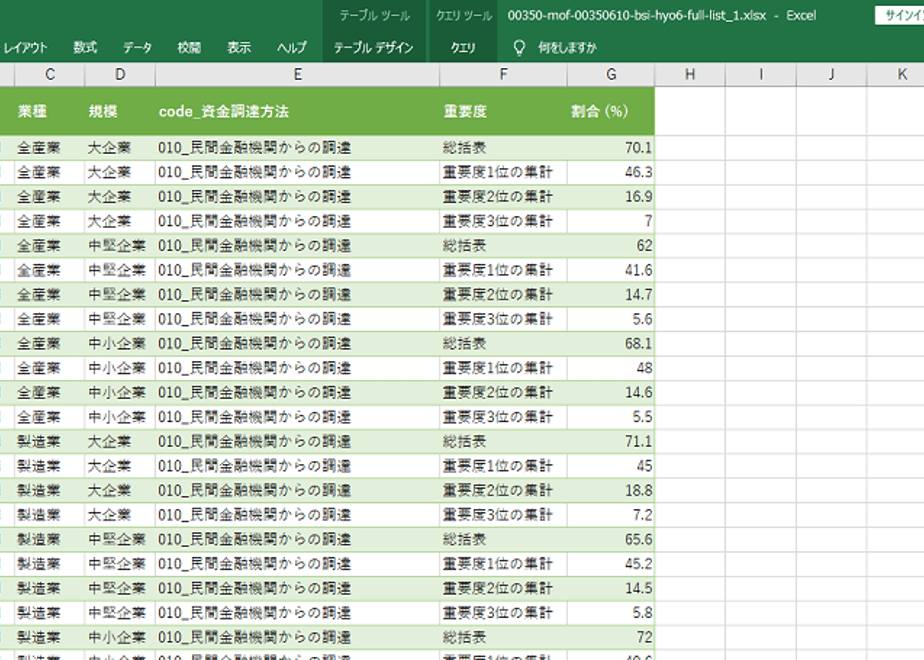Select the cell with value 48
The height and width of the screenshot is (660, 924).
tap(611, 368)
